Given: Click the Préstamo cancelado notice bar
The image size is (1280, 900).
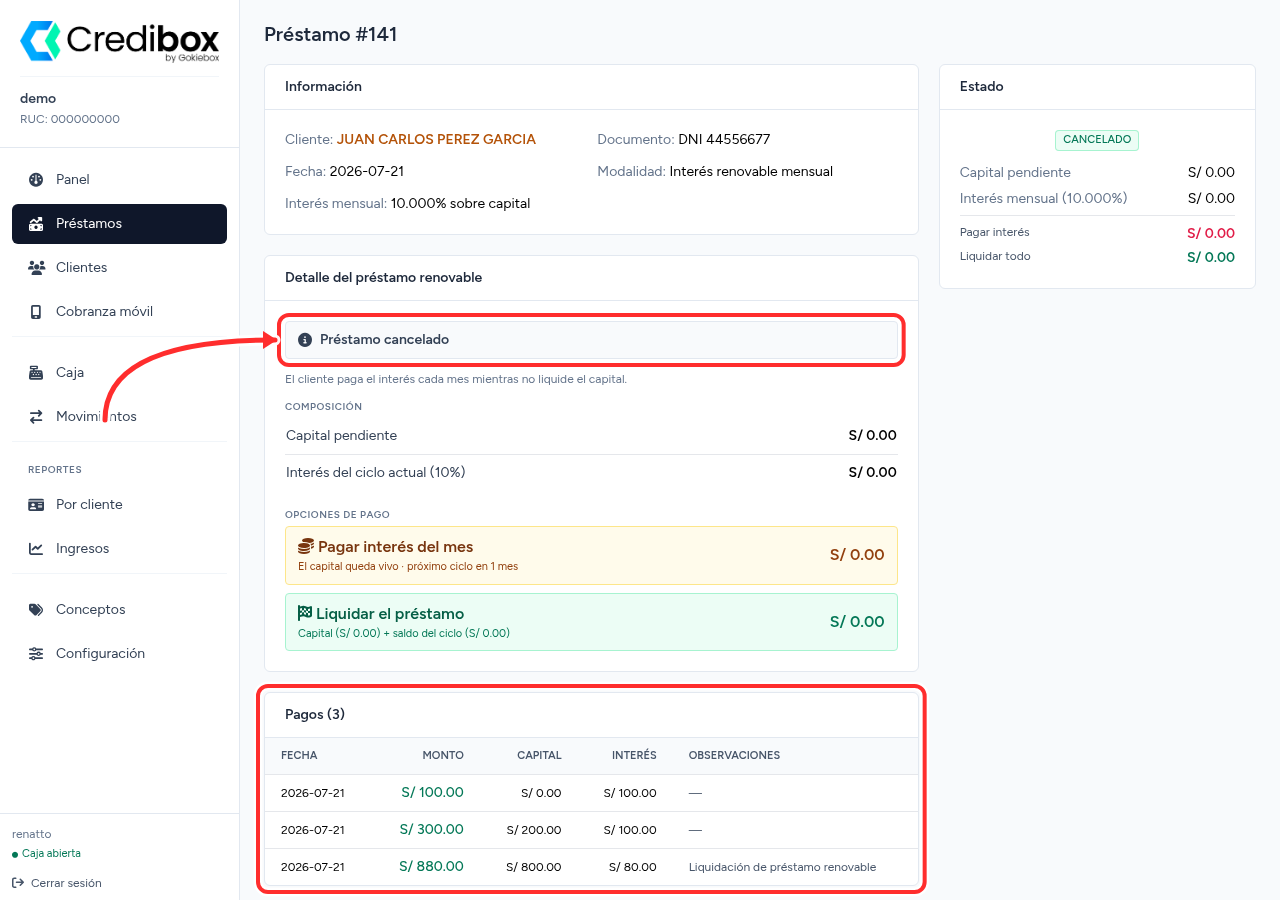Looking at the screenshot, I should (x=591, y=340).
